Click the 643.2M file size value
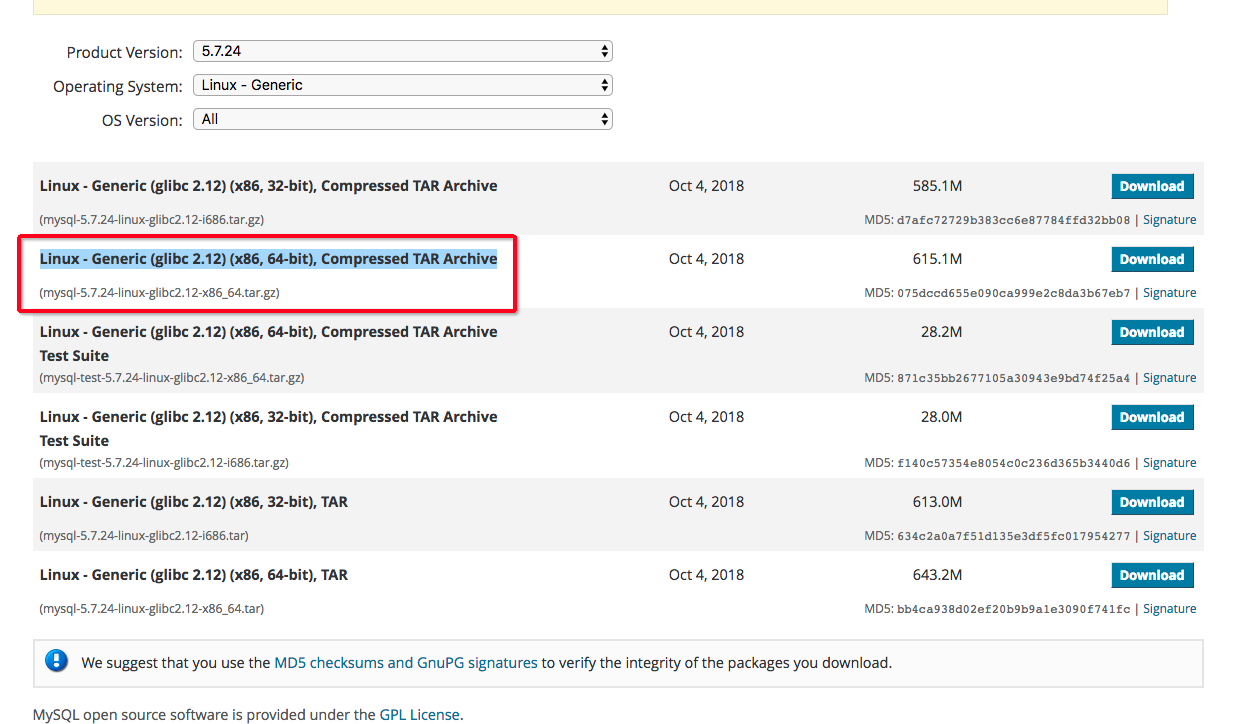The image size is (1242, 724). click(x=937, y=575)
